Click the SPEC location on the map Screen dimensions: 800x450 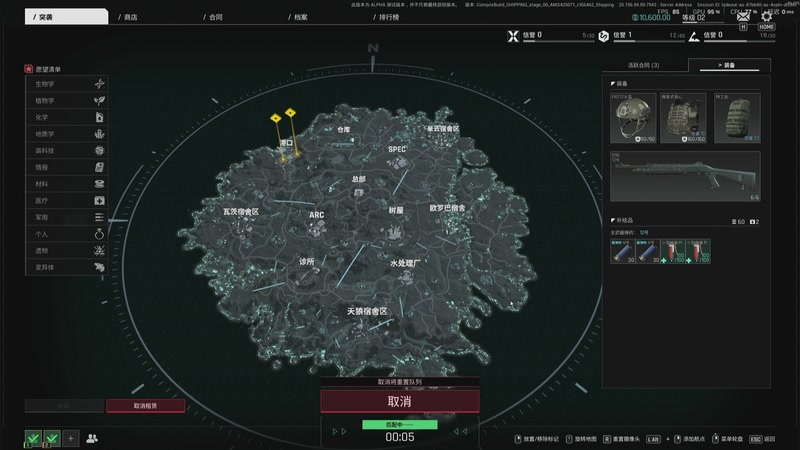point(397,149)
